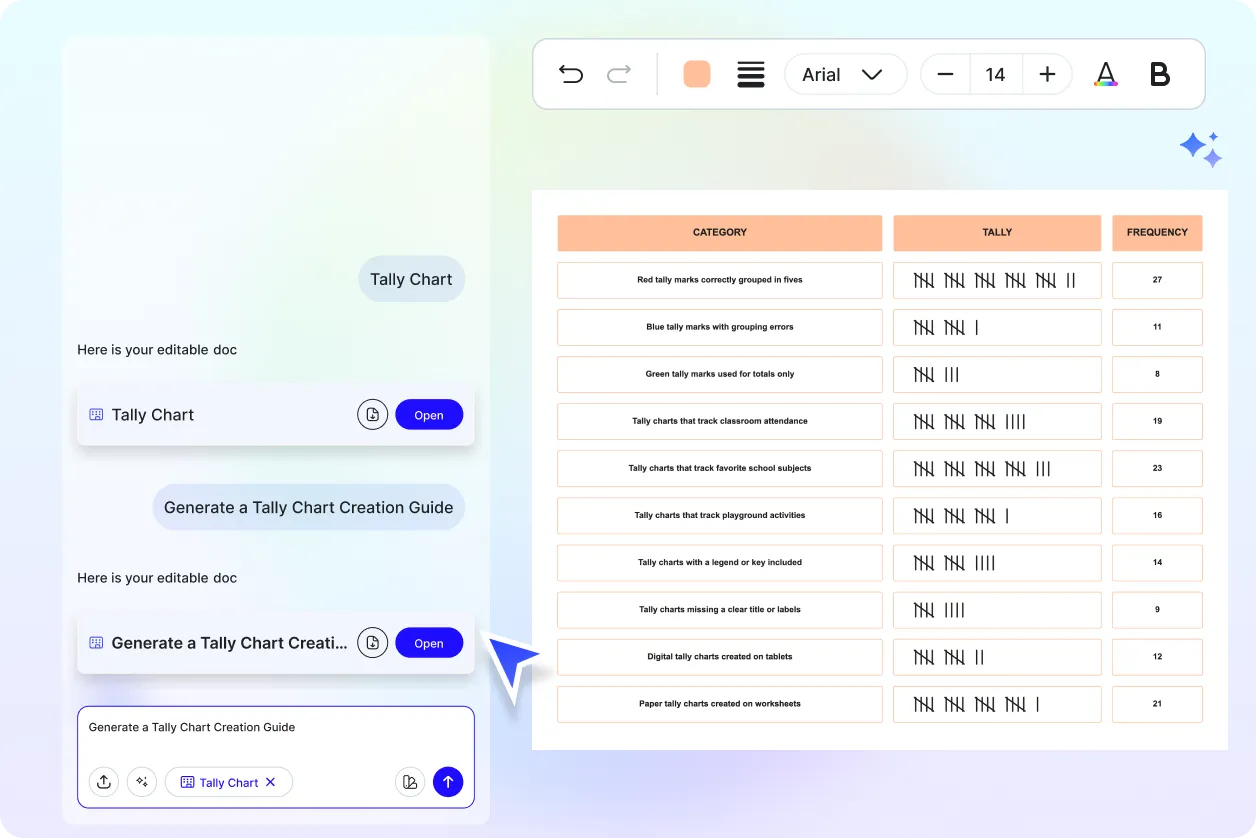Decrease font size with the minus stepper
Image resolution: width=1256 pixels, height=838 pixels.
pos(945,74)
